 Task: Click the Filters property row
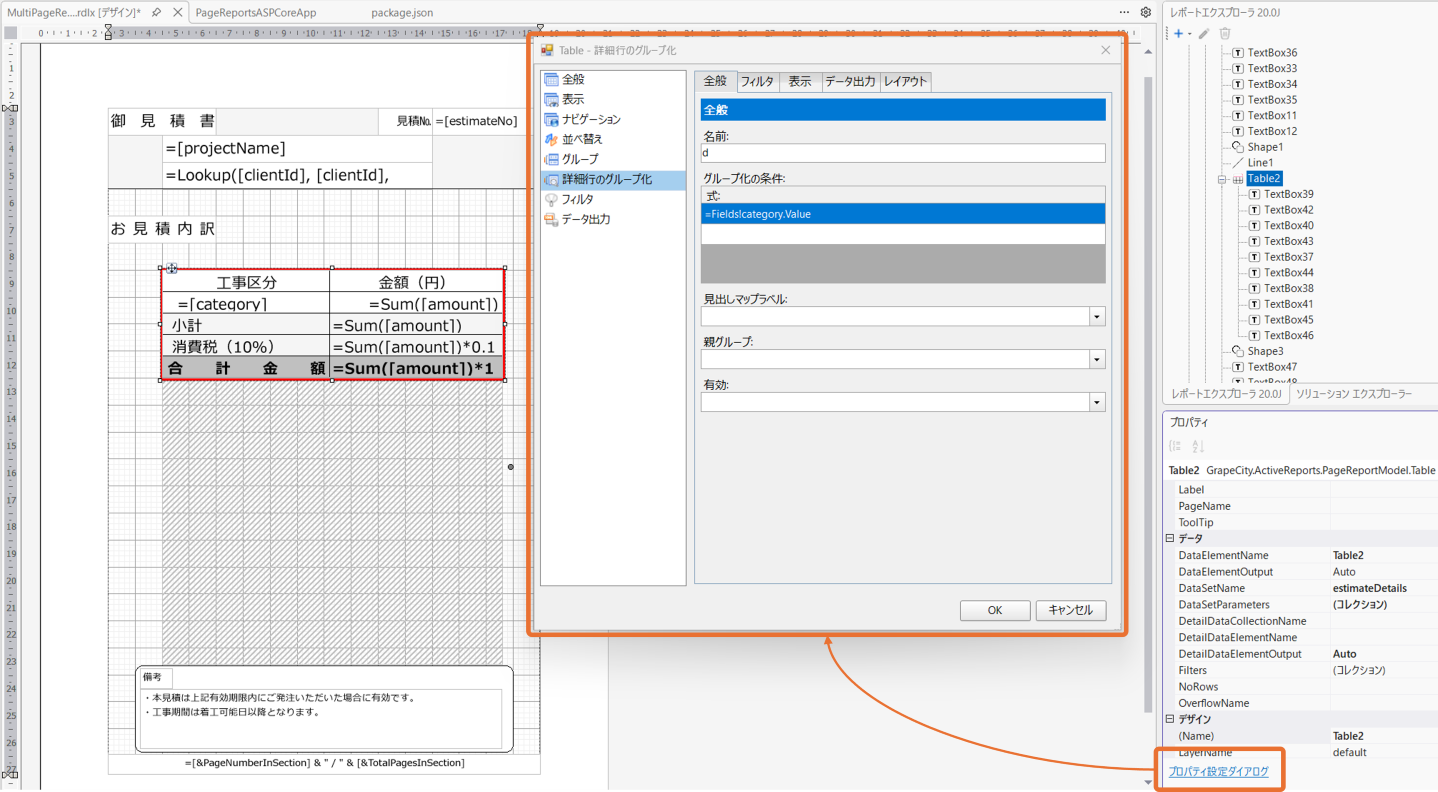tap(1300, 670)
